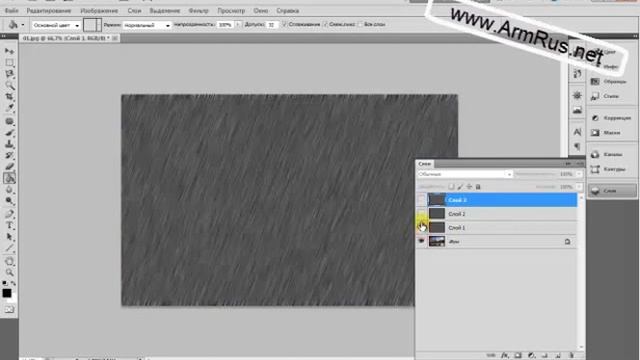Image resolution: width=640 pixels, height=360 pixels.
Task: Toggle lock image pixels brush icon
Action: [460, 187]
